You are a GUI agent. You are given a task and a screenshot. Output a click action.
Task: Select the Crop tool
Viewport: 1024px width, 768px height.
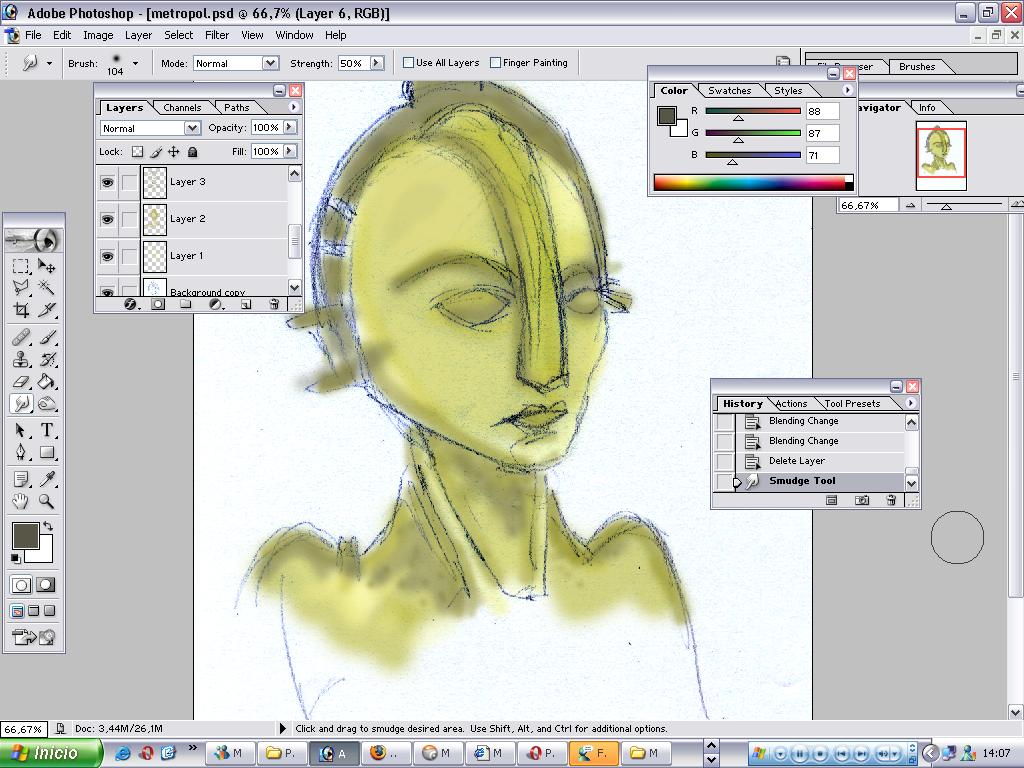pyautogui.click(x=21, y=310)
